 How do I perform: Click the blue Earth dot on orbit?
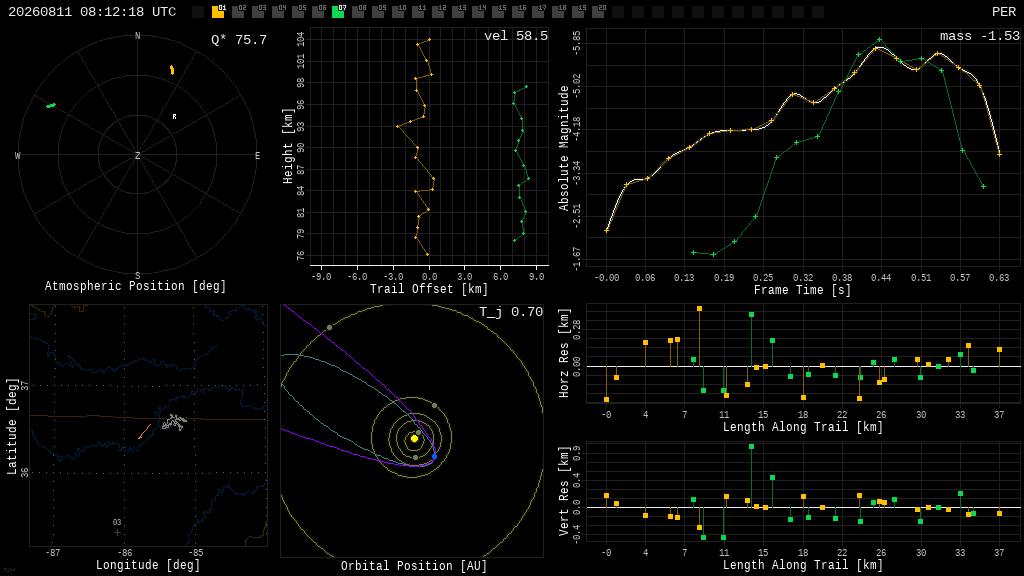[x=434, y=456]
